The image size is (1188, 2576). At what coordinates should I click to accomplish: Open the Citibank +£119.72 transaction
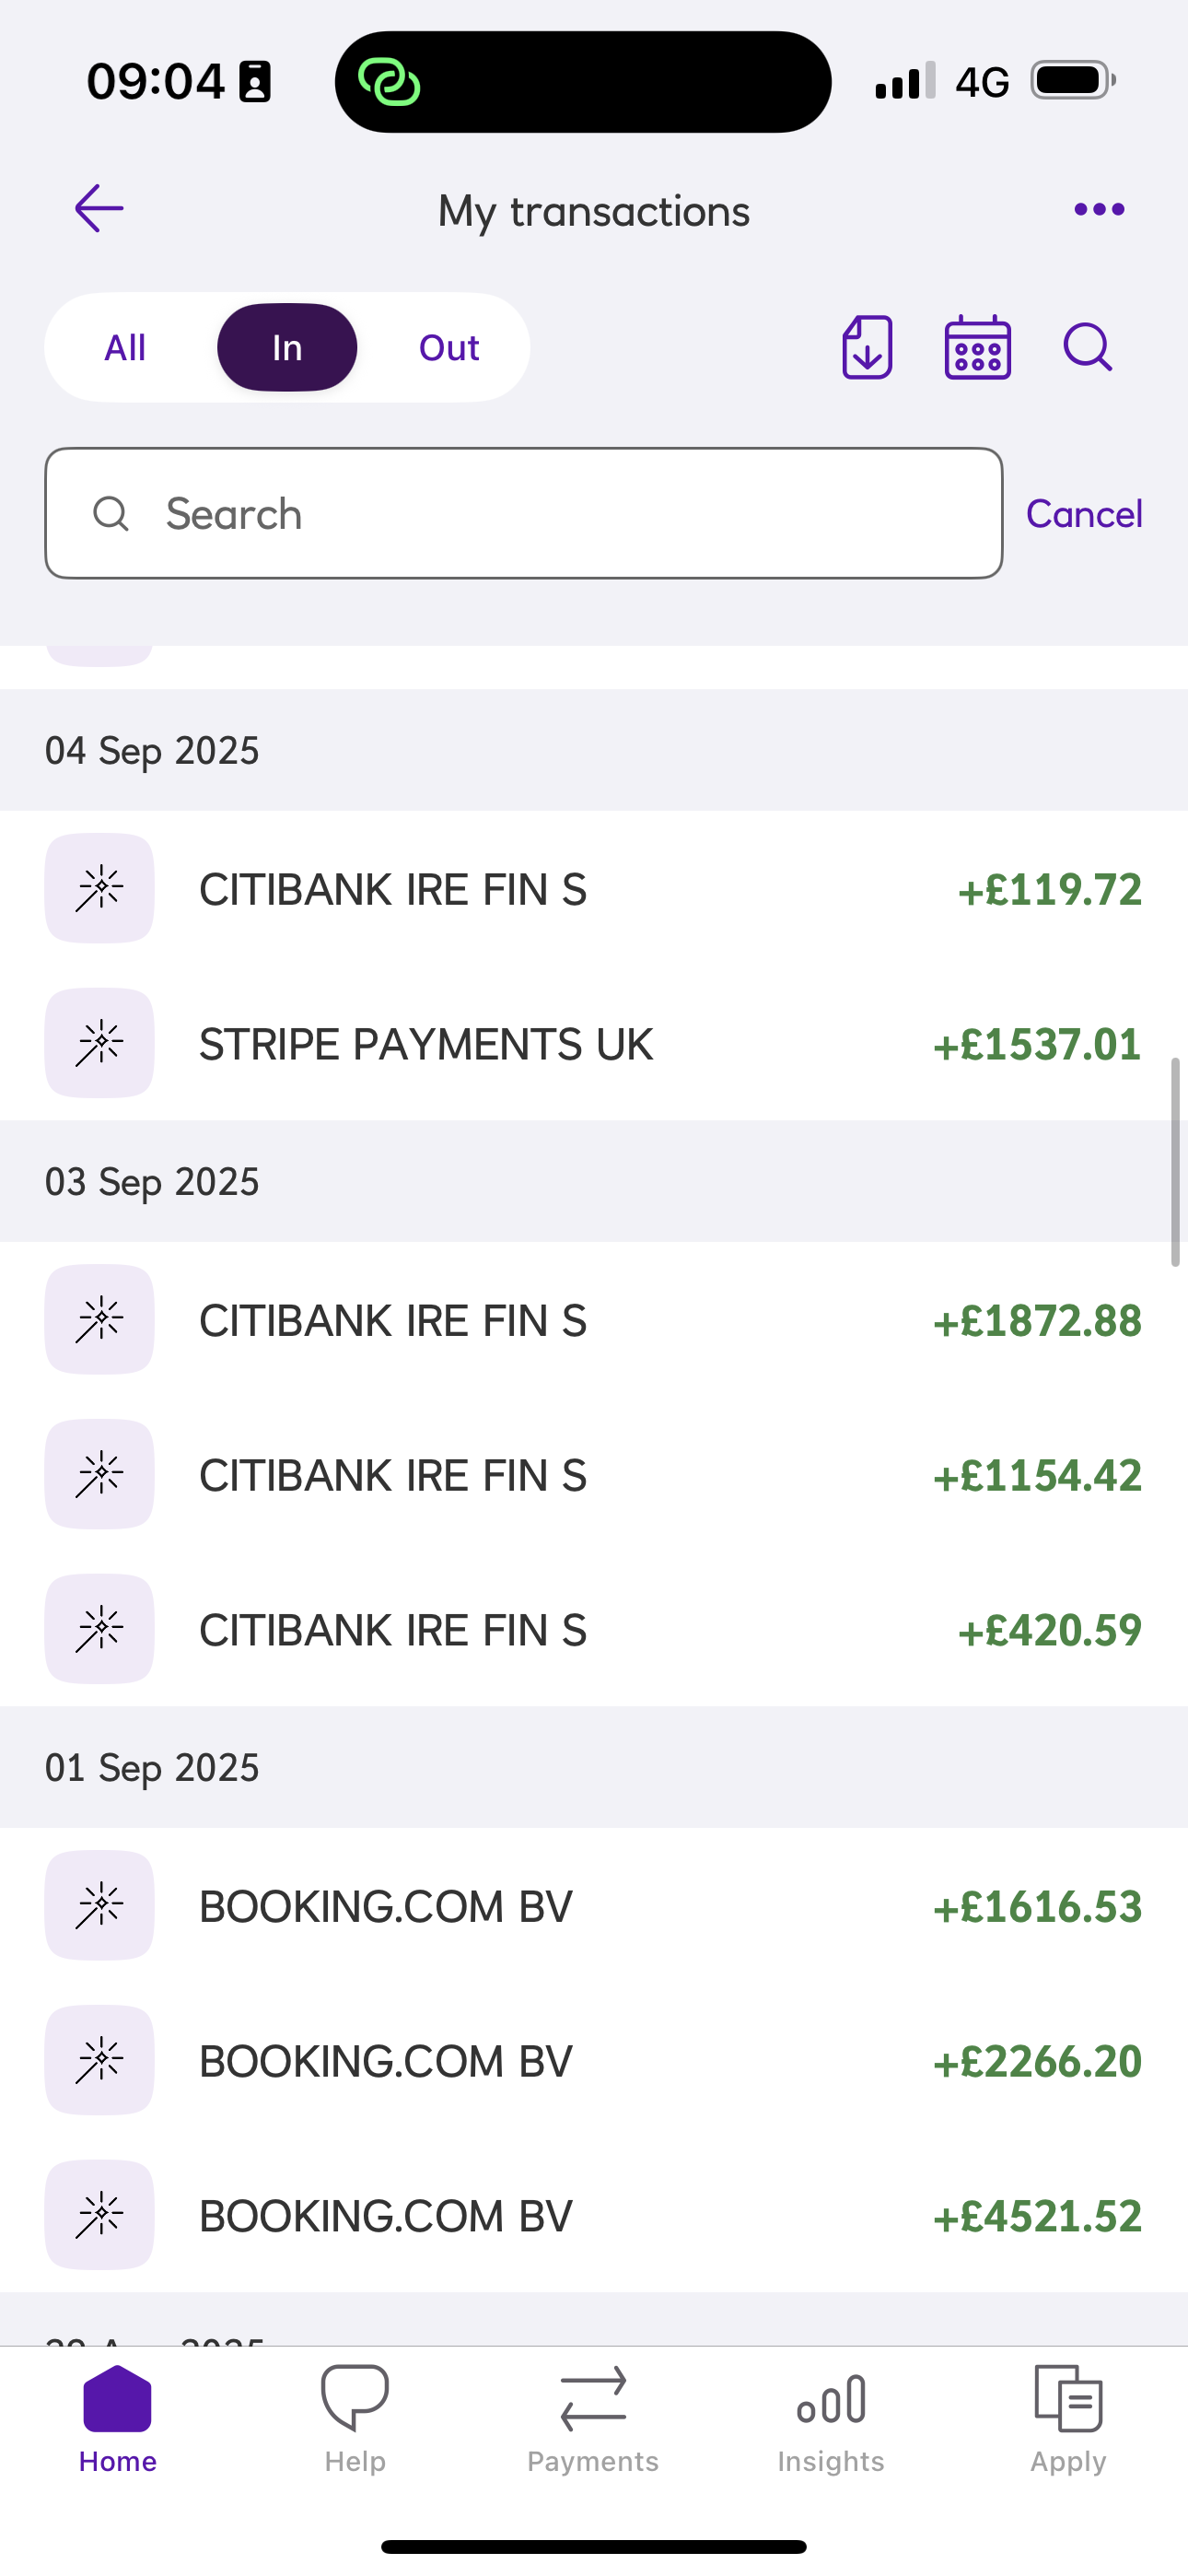(x=593, y=889)
